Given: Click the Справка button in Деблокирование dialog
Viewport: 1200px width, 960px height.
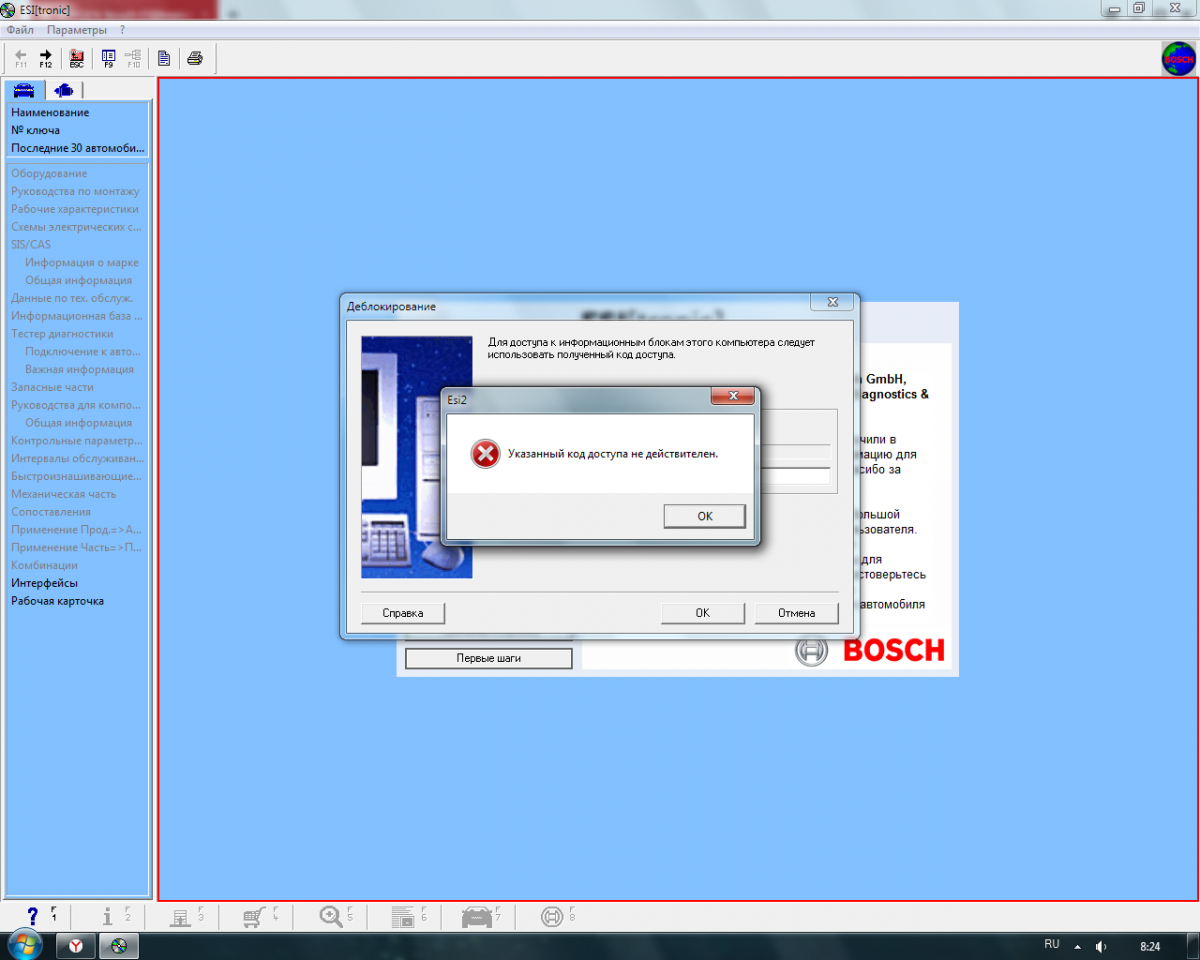Looking at the screenshot, I should pyautogui.click(x=403, y=613).
